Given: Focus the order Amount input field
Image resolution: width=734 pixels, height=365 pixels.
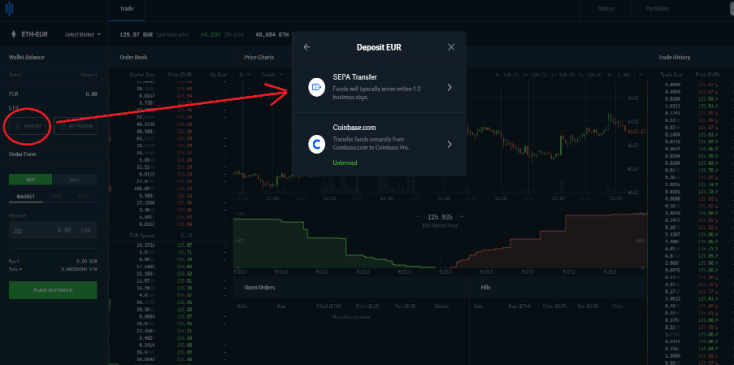Looking at the screenshot, I should pos(53,230).
